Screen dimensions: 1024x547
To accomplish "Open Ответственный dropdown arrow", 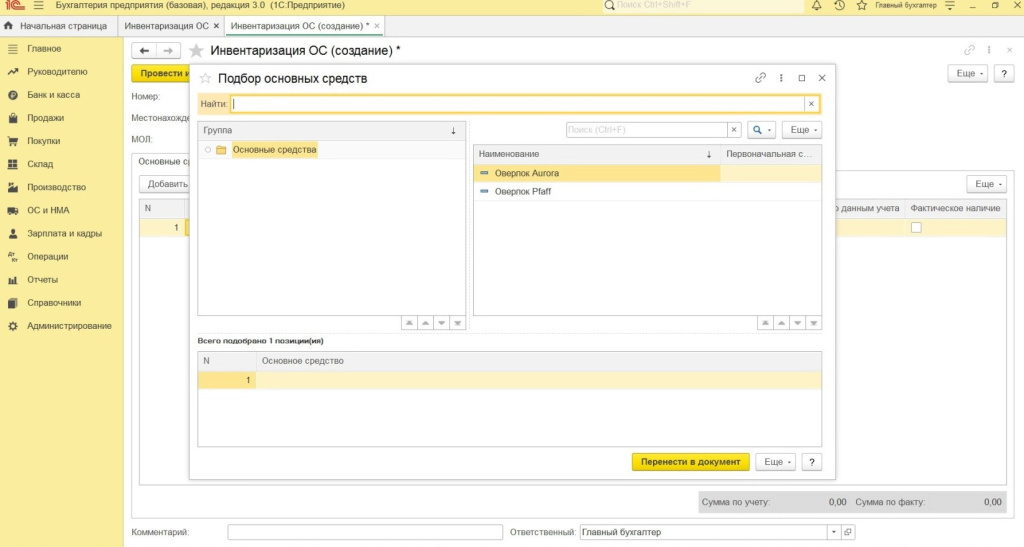I will 833,532.
